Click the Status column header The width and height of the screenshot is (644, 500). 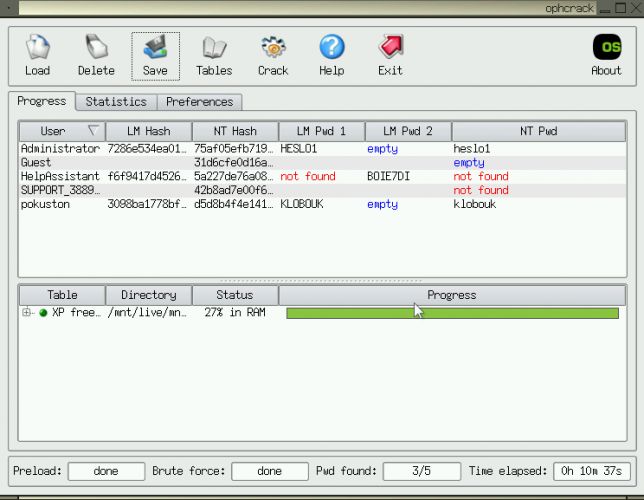click(235, 295)
